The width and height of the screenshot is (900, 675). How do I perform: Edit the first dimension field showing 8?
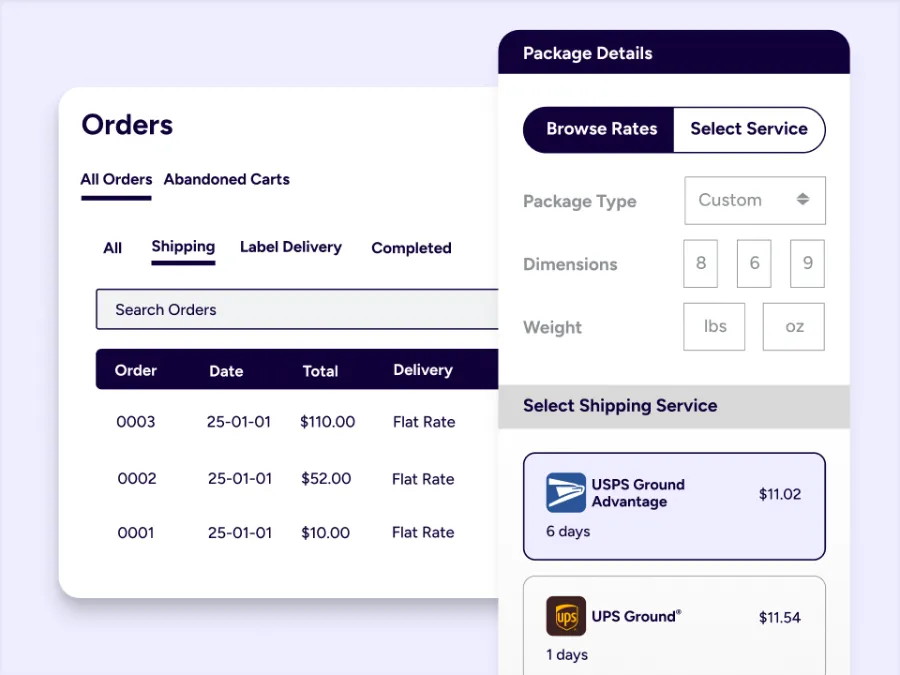(x=701, y=264)
